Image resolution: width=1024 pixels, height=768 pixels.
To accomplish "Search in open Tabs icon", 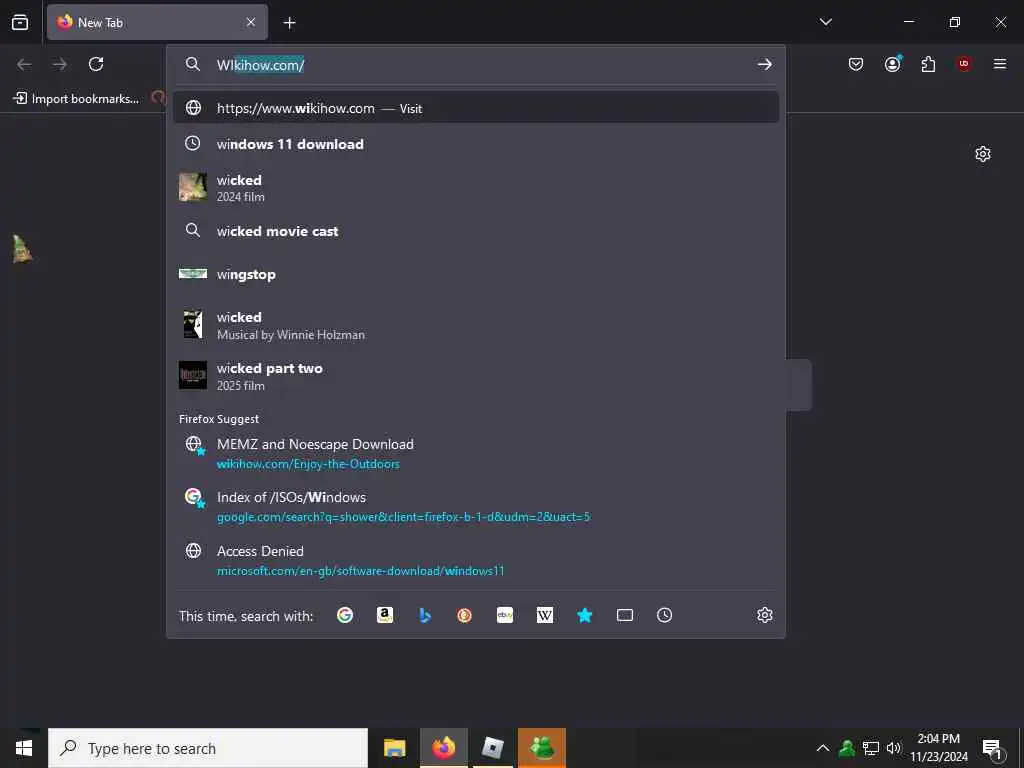I will (x=624, y=615).
